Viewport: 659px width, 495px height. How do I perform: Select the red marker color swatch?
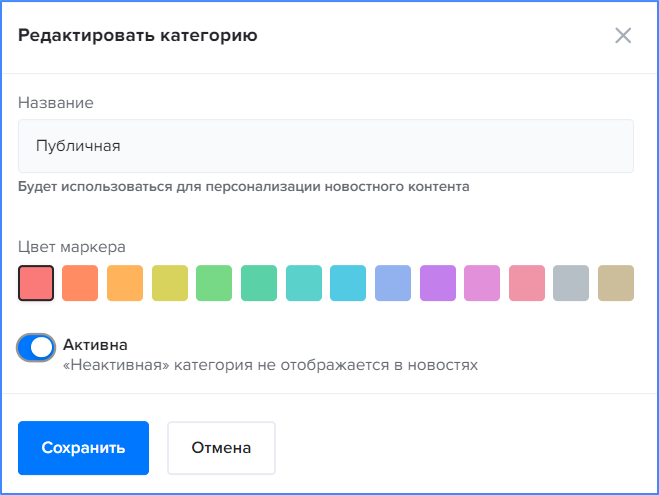[36, 283]
